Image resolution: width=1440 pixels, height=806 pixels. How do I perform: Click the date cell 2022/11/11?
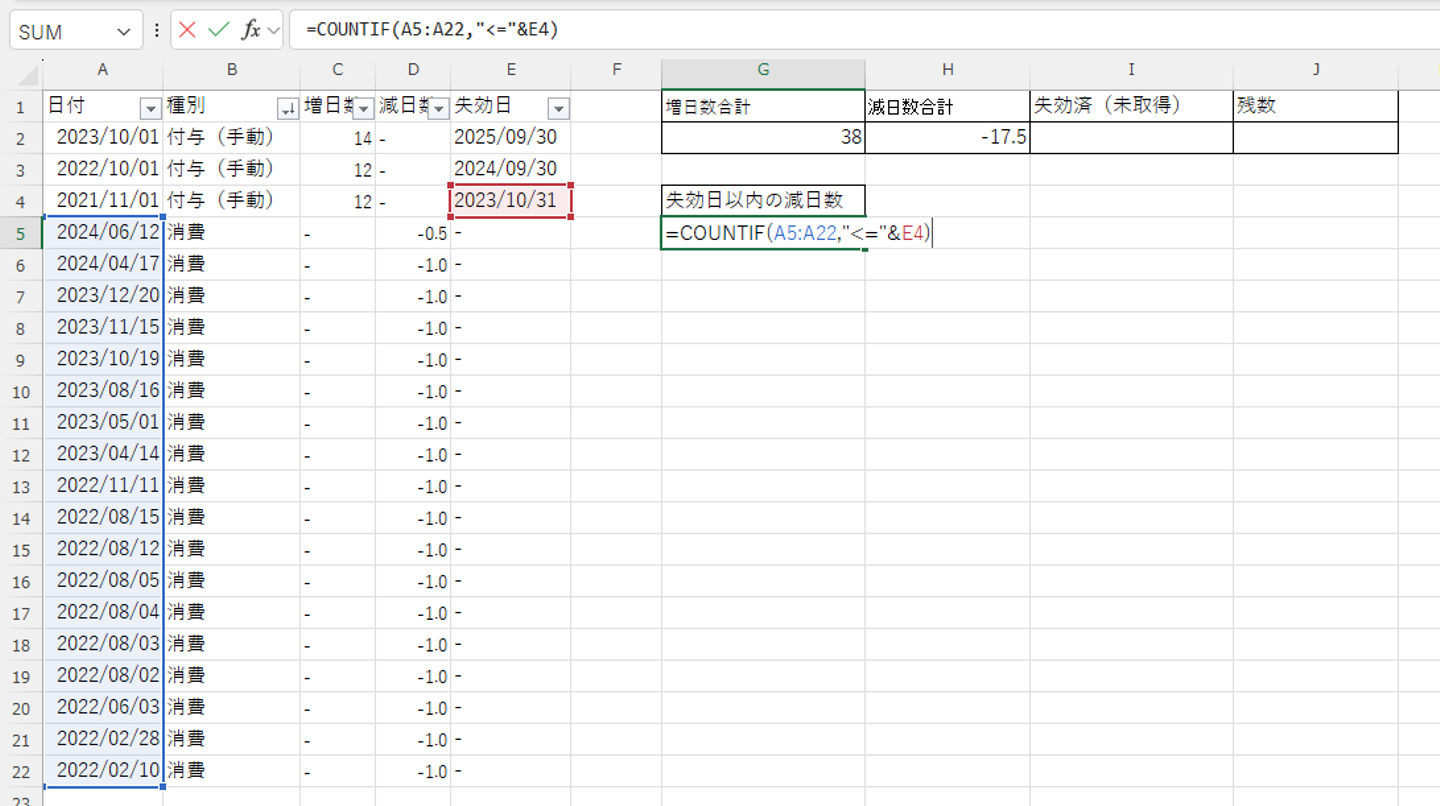click(103, 487)
